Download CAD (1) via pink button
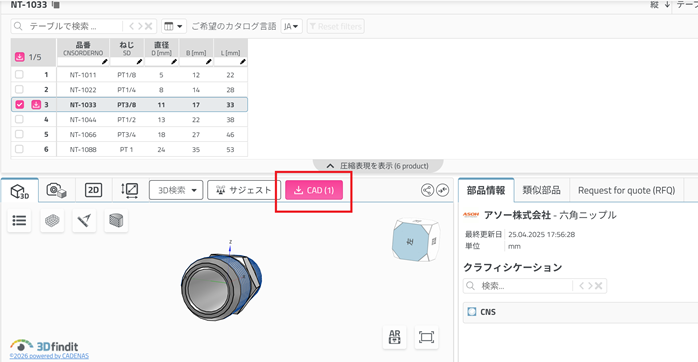This screenshot has width=698, height=362. [314, 190]
